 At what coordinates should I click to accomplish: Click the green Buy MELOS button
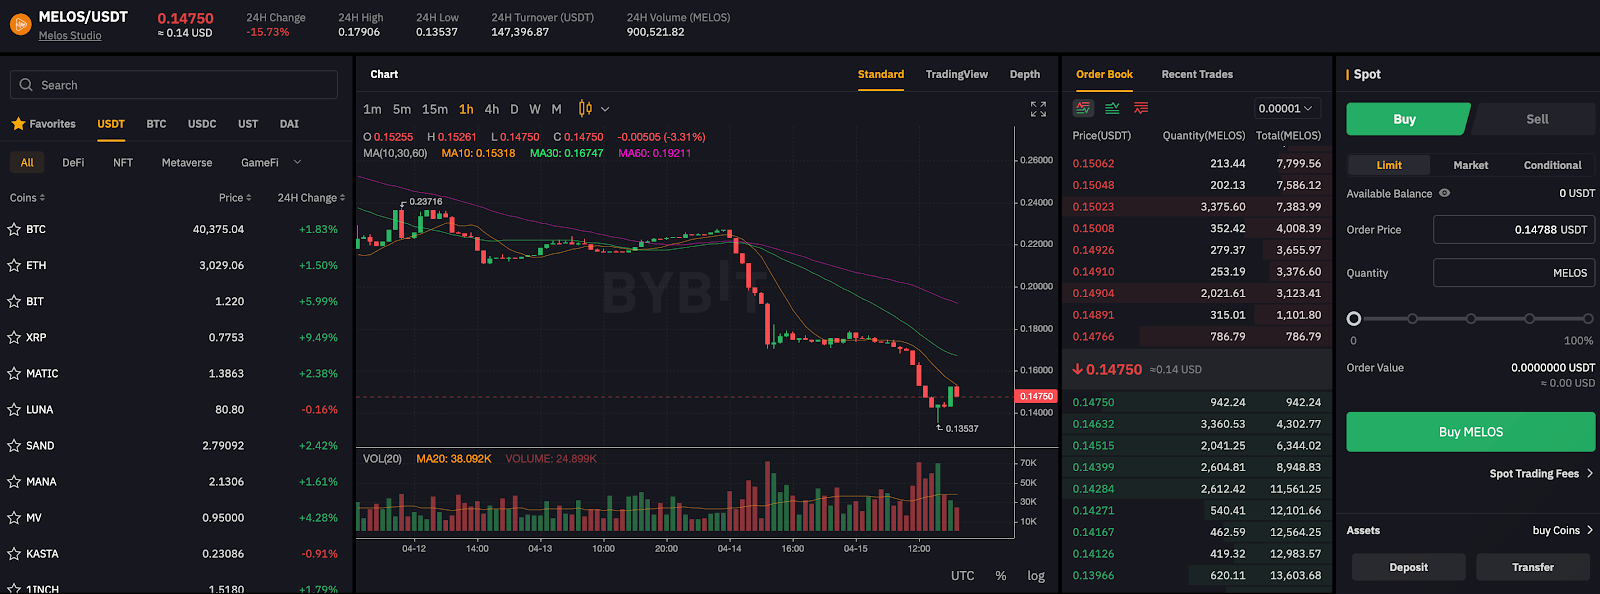[1471, 432]
